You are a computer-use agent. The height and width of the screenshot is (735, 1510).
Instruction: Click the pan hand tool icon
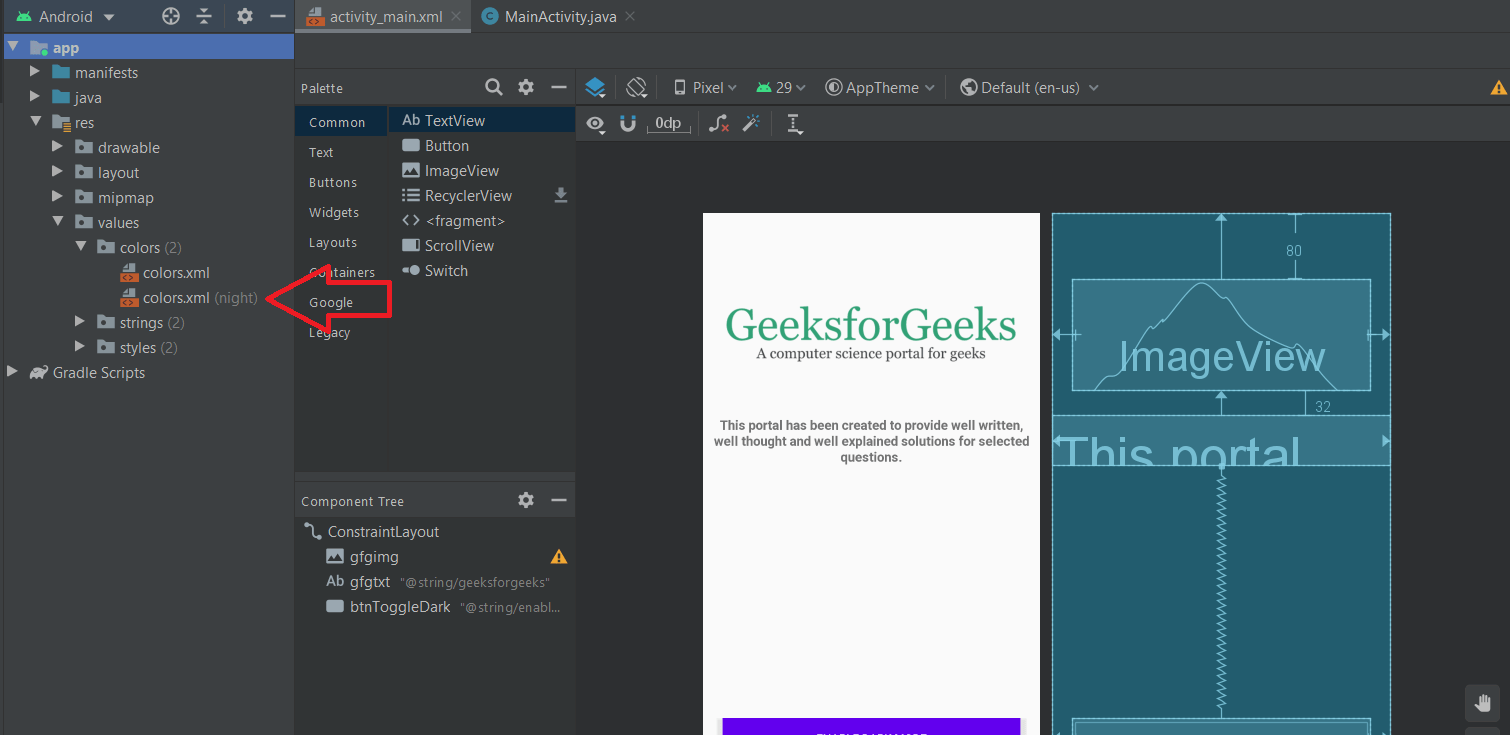[x=1484, y=702]
